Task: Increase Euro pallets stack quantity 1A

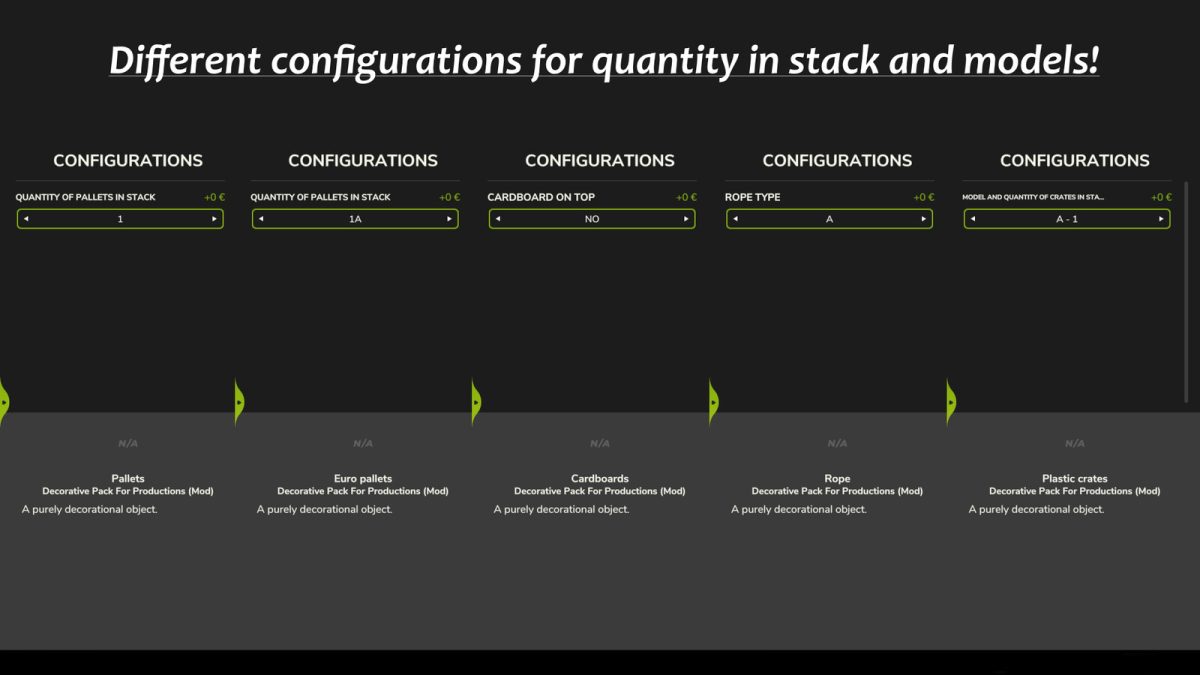Action: point(449,219)
